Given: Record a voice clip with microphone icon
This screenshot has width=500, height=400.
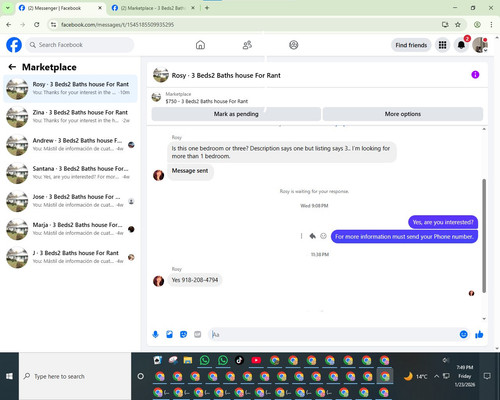Looking at the screenshot, I should pos(155,334).
